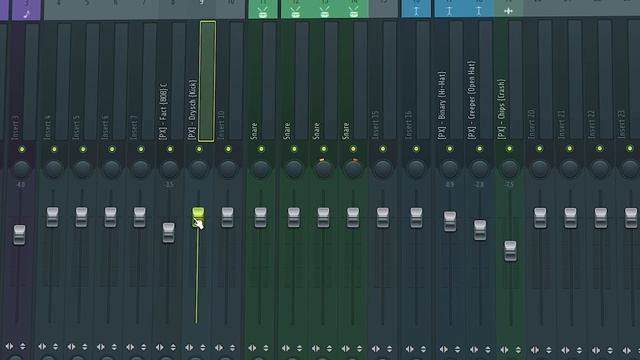Swap left/right channels on Drysch (Kick) track
The width and height of the screenshot is (640, 360).
coord(189,348)
